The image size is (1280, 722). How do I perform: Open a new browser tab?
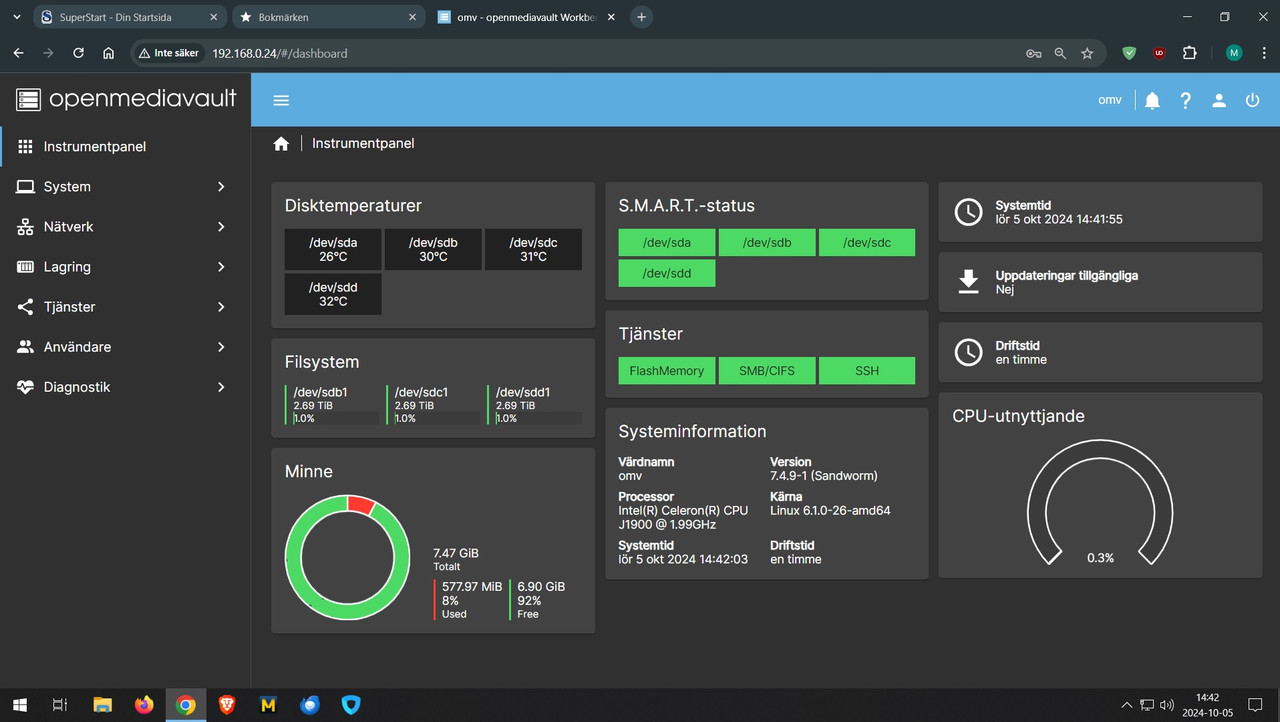pyautogui.click(x=642, y=17)
